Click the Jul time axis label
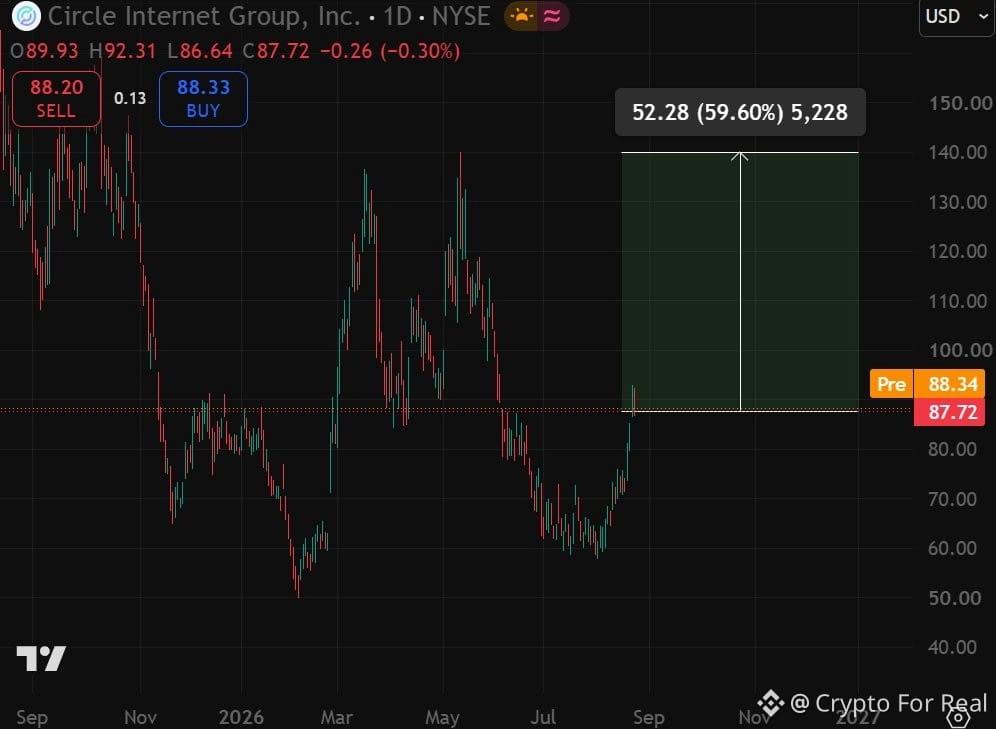 coord(543,718)
